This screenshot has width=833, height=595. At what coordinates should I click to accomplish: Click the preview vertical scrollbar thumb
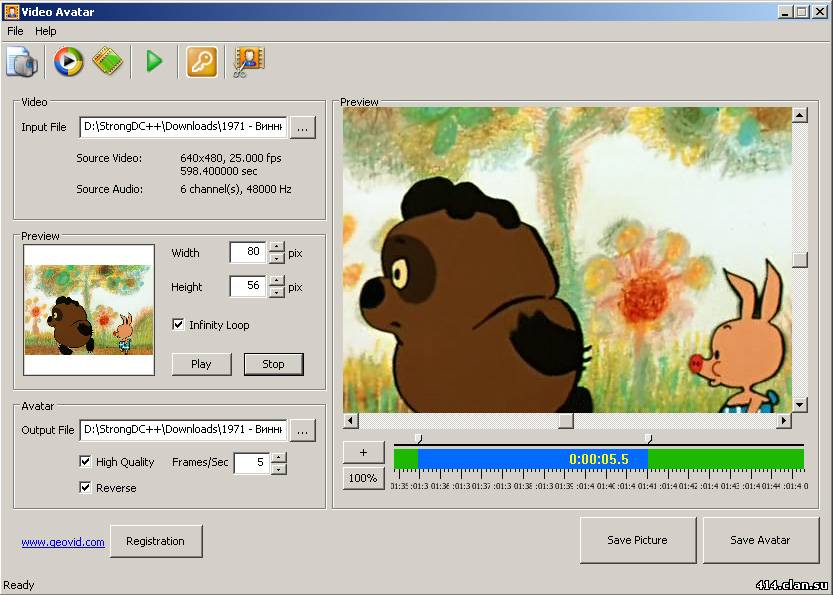pyautogui.click(x=800, y=259)
